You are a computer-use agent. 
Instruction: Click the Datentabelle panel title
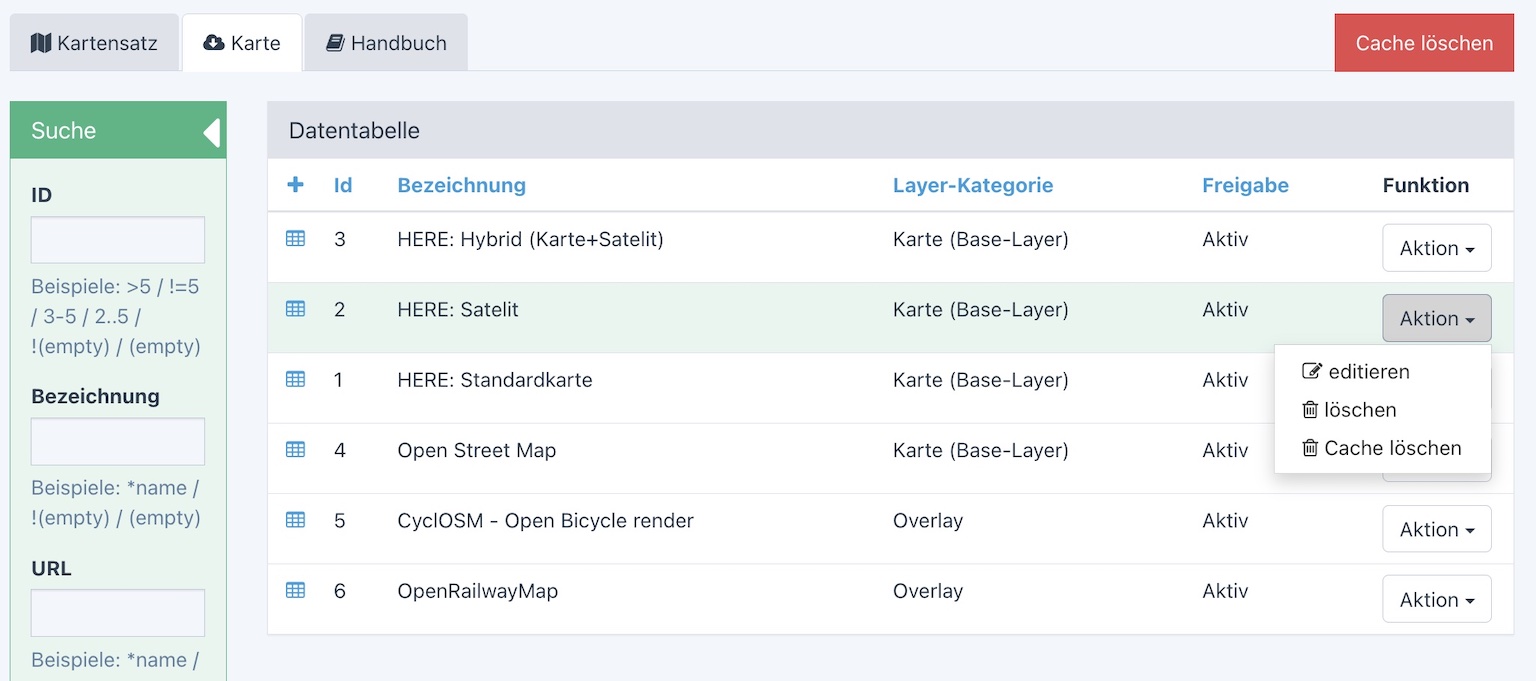coord(354,130)
